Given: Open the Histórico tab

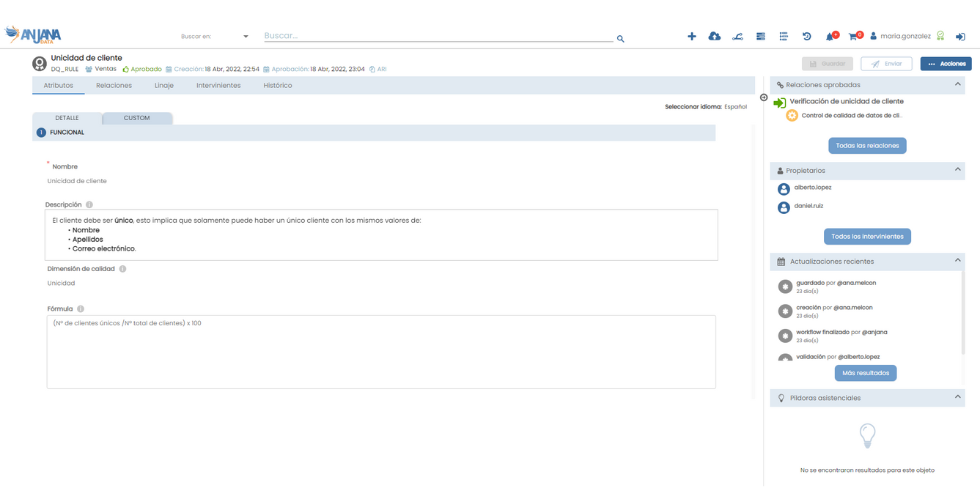Looking at the screenshot, I should [277, 86].
